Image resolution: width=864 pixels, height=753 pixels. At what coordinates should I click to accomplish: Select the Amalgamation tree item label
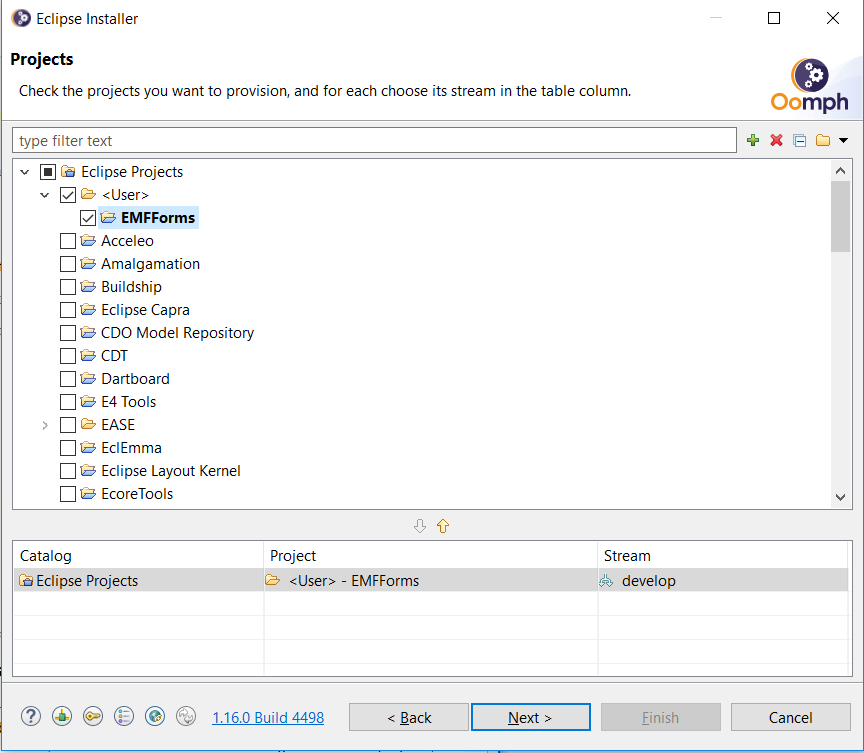[150, 264]
